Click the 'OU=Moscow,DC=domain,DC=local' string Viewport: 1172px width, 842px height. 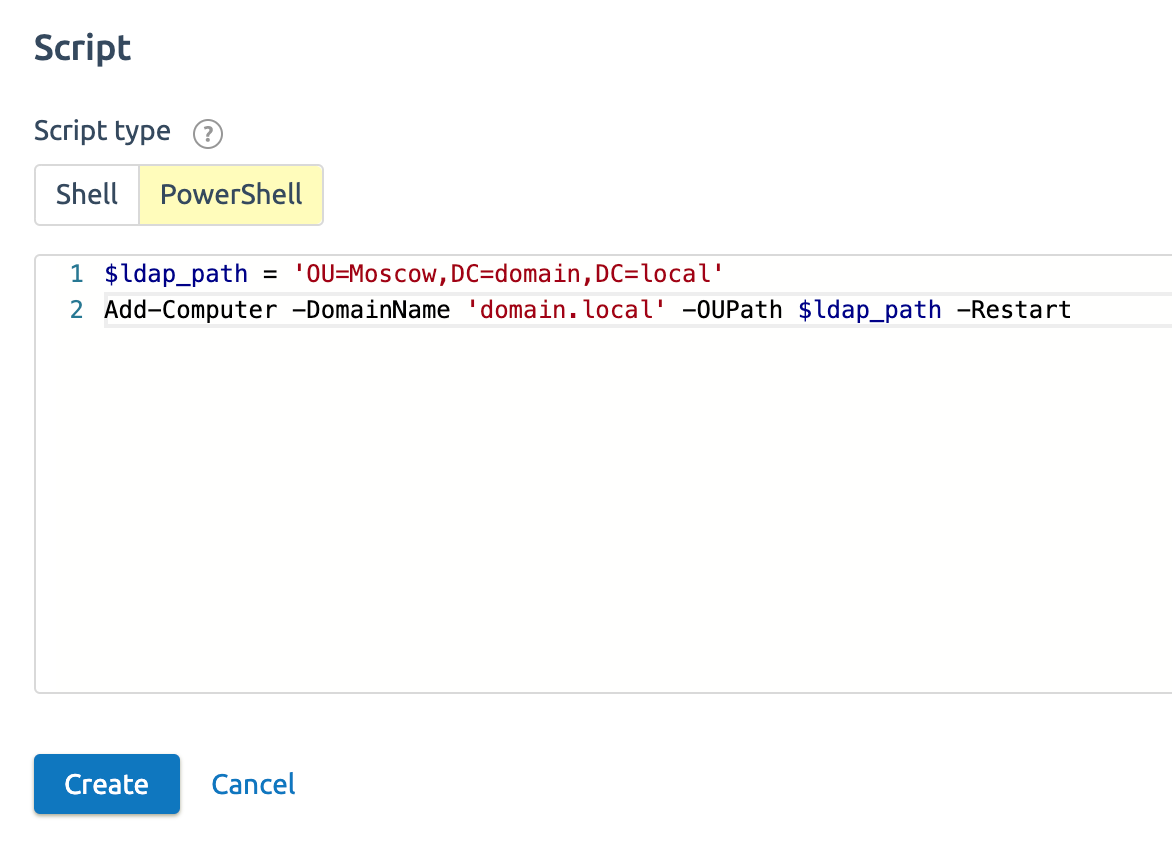tap(508, 274)
